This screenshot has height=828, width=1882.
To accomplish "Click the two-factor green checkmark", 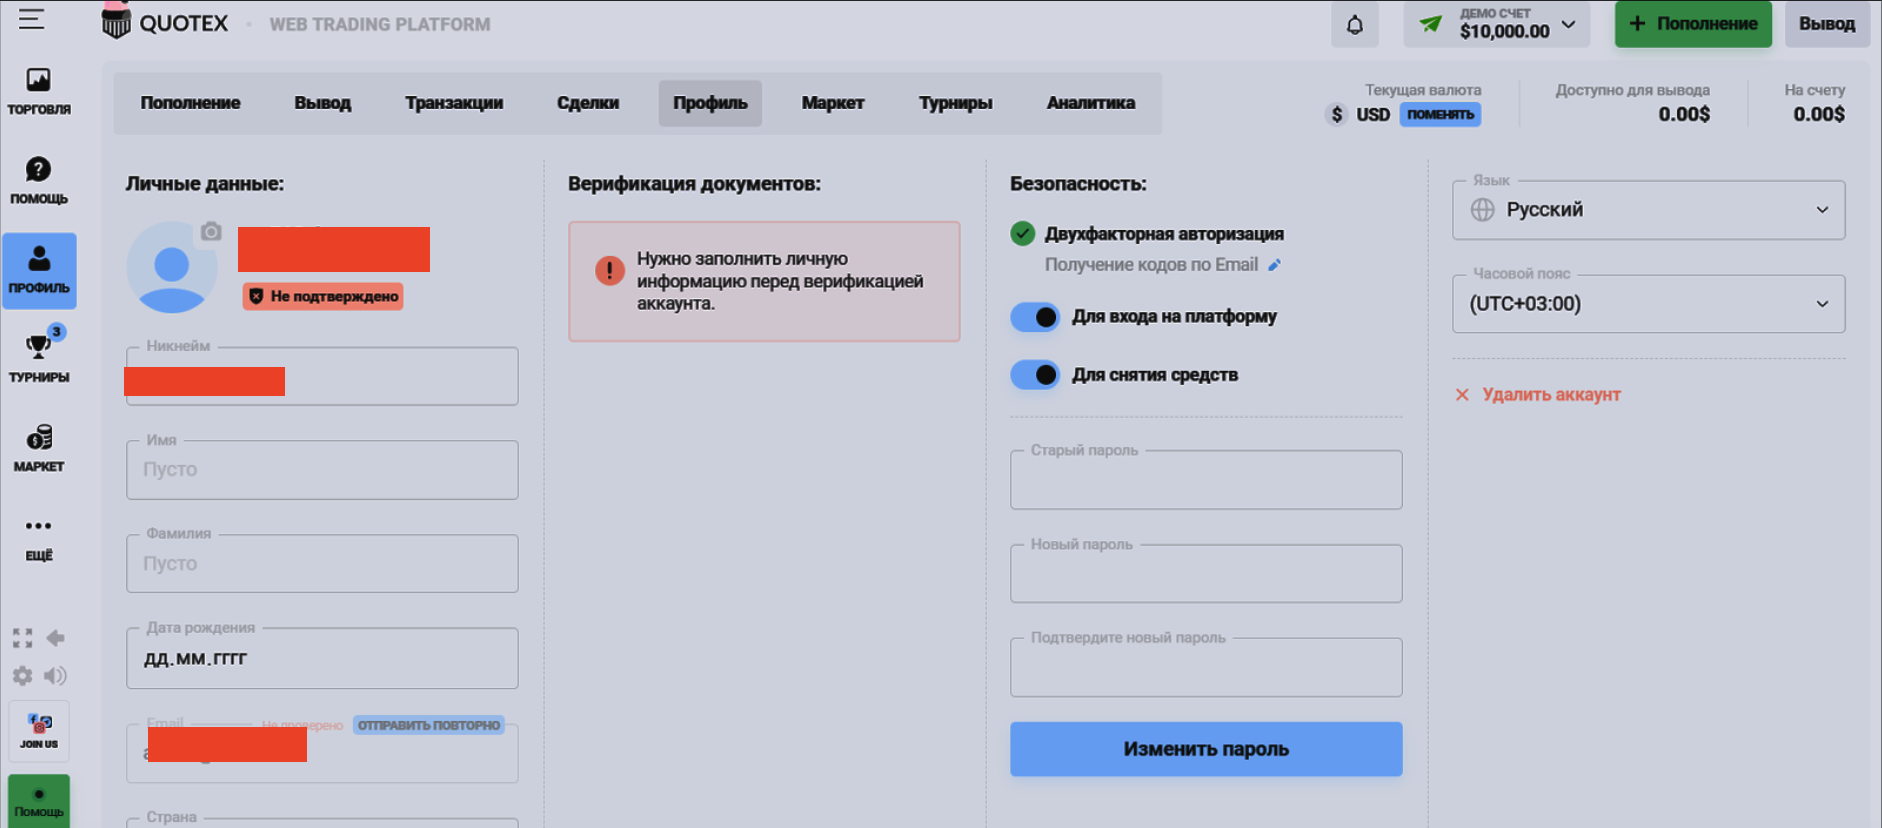I will 1022,234.
